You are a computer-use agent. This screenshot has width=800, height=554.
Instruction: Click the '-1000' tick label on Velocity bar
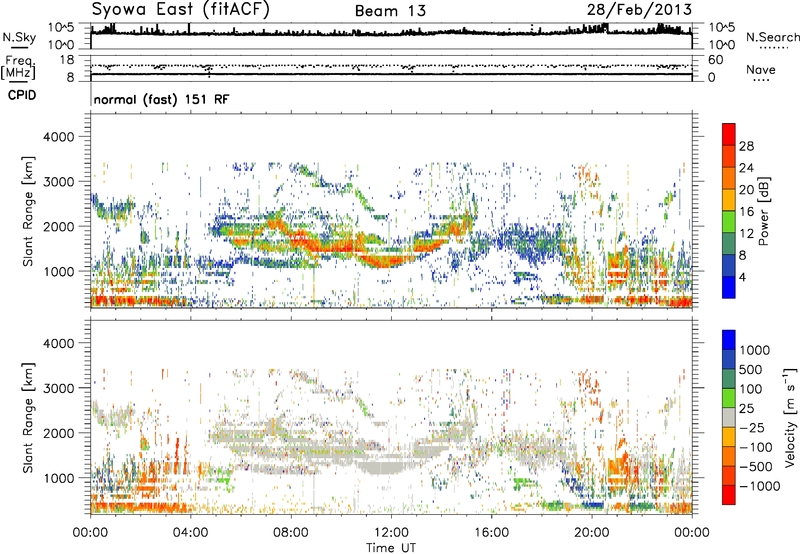[x=759, y=486]
